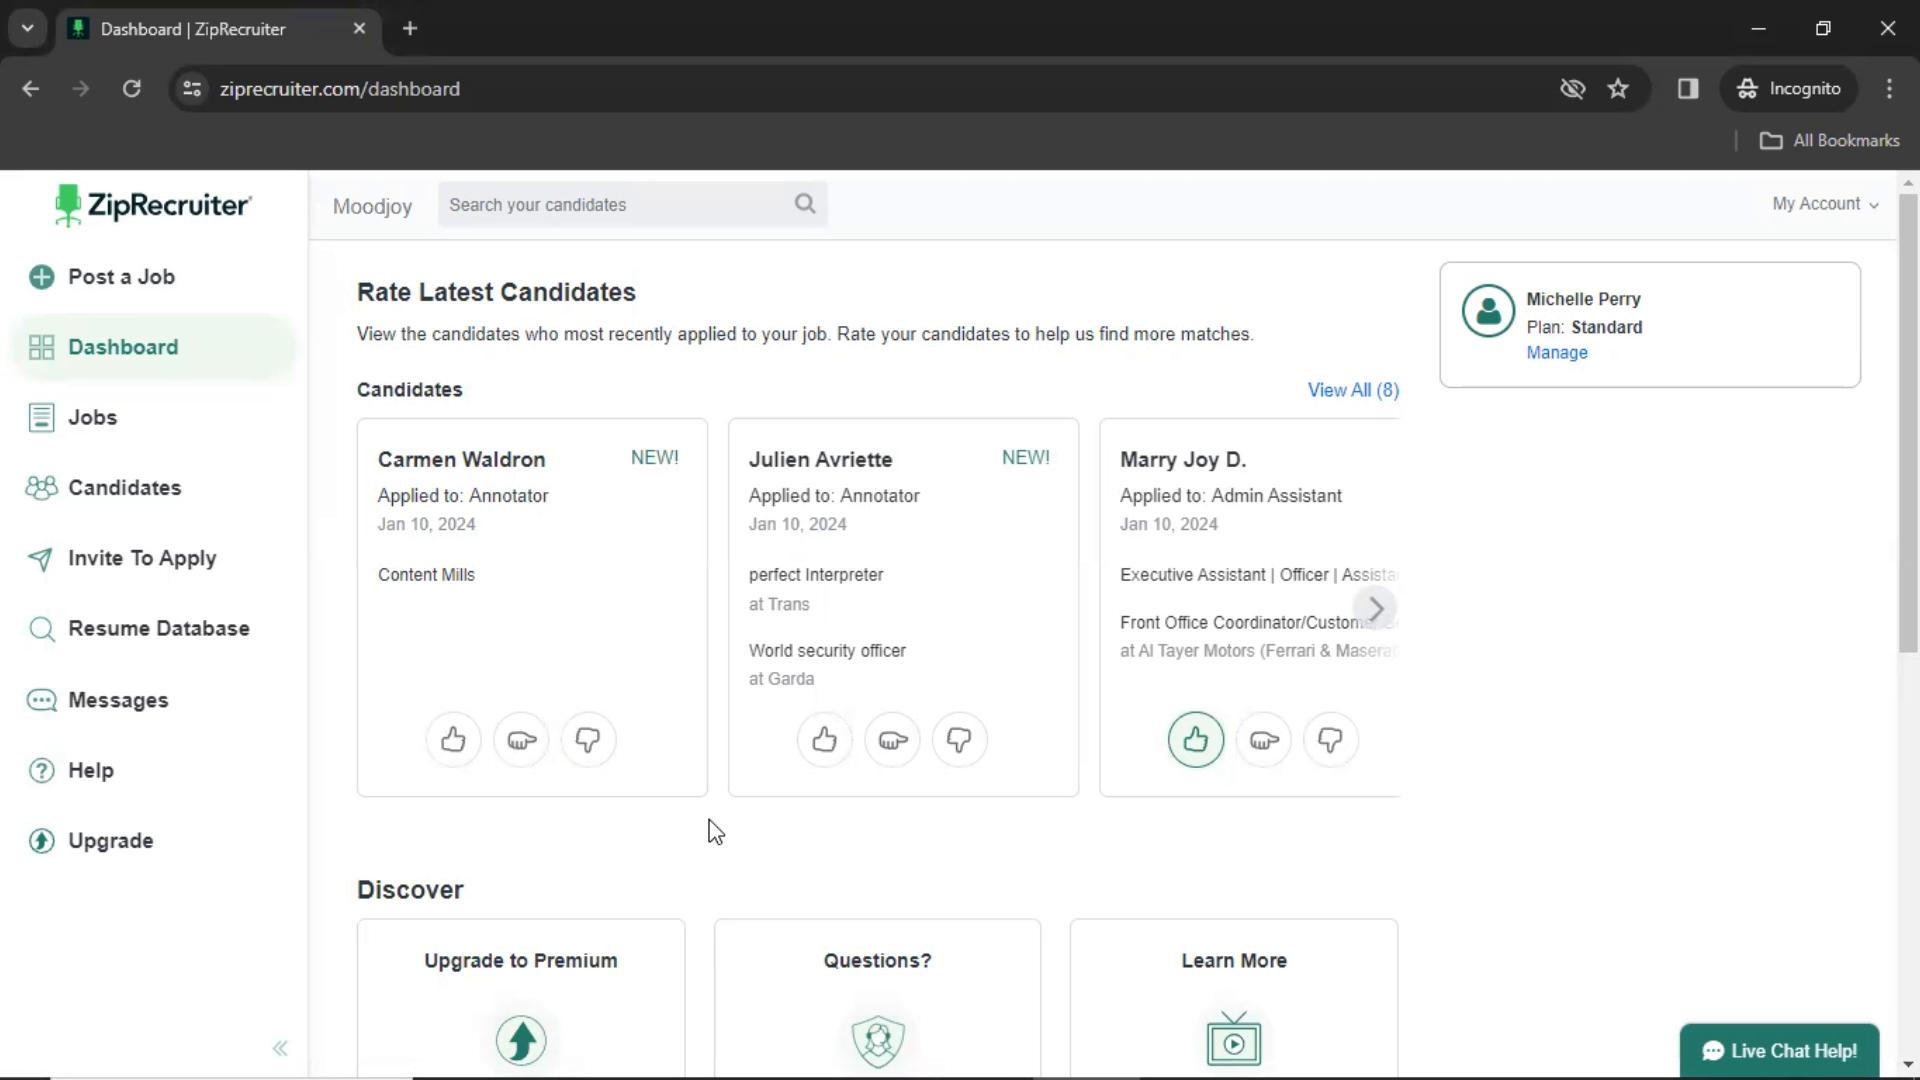Image resolution: width=1920 pixels, height=1080 pixels.
Task: Select the Jobs menu item
Action: [92, 417]
